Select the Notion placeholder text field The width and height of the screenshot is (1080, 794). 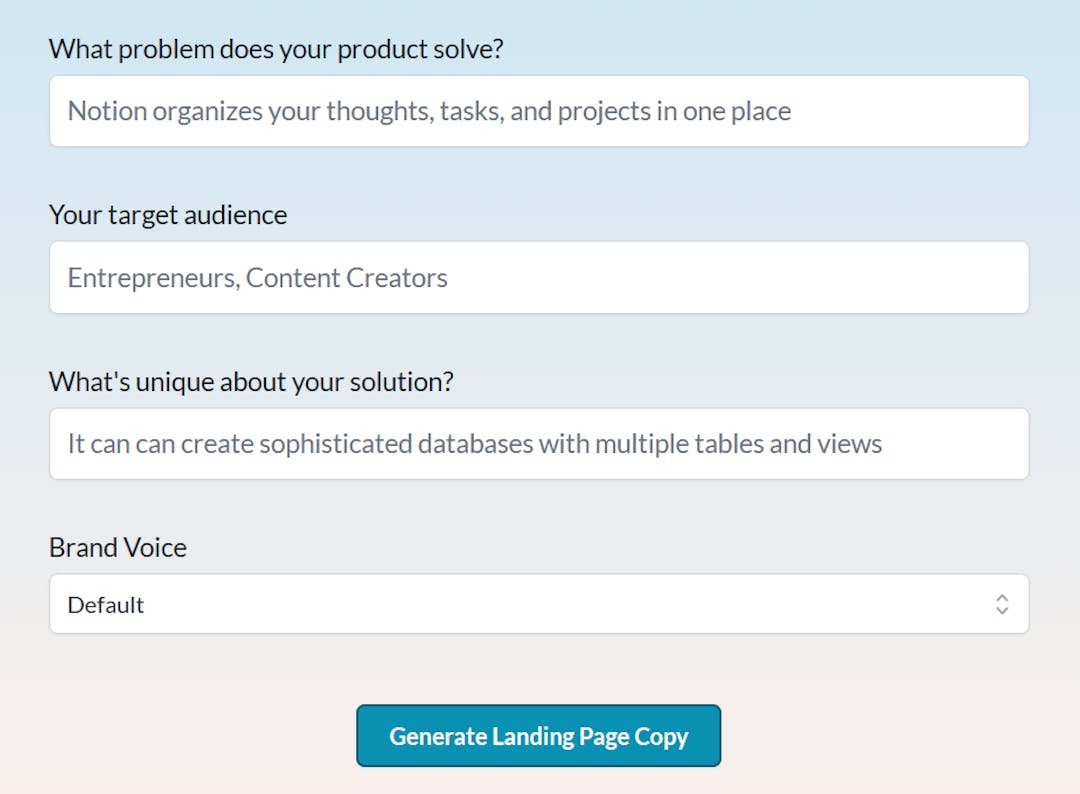[x=540, y=110]
